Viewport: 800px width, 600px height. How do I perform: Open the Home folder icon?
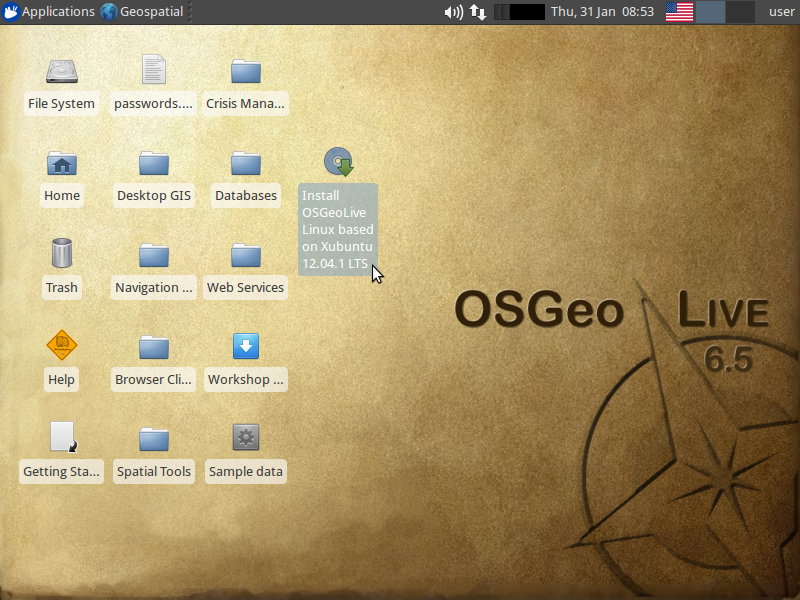(62, 163)
